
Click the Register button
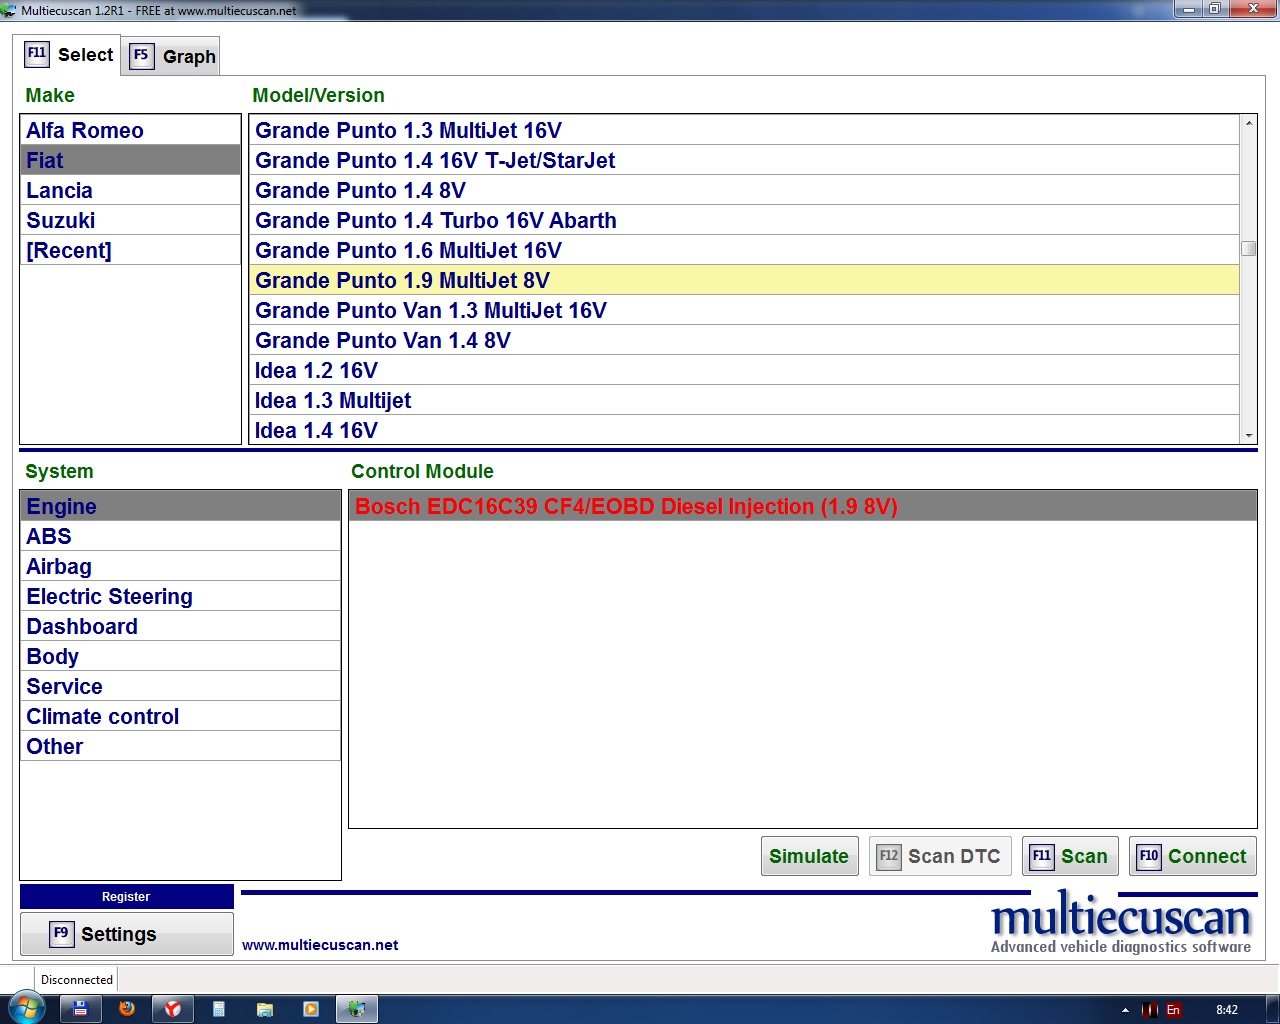[126, 897]
